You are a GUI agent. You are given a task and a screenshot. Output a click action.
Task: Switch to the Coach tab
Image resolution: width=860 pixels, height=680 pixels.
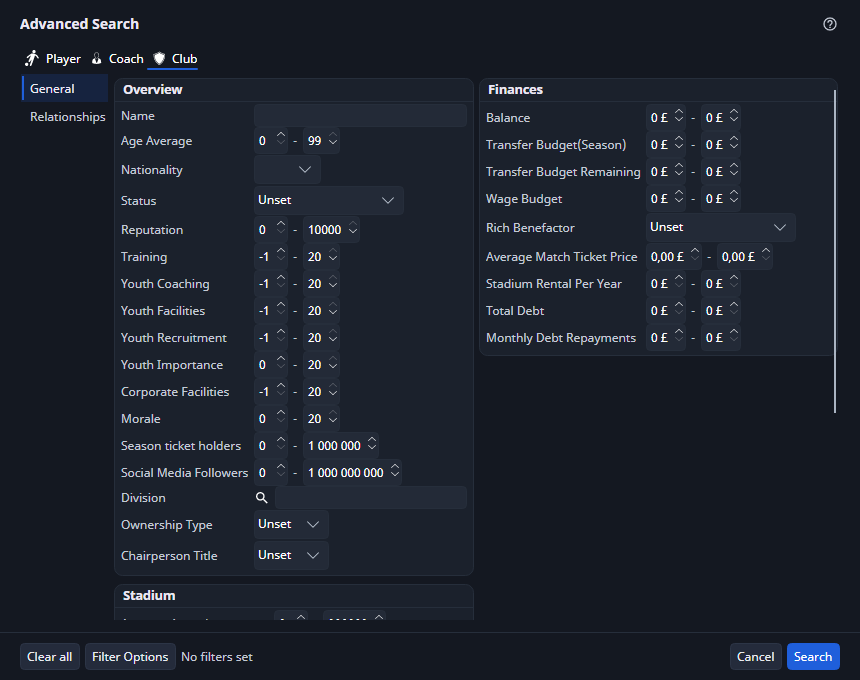tap(117, 59)
